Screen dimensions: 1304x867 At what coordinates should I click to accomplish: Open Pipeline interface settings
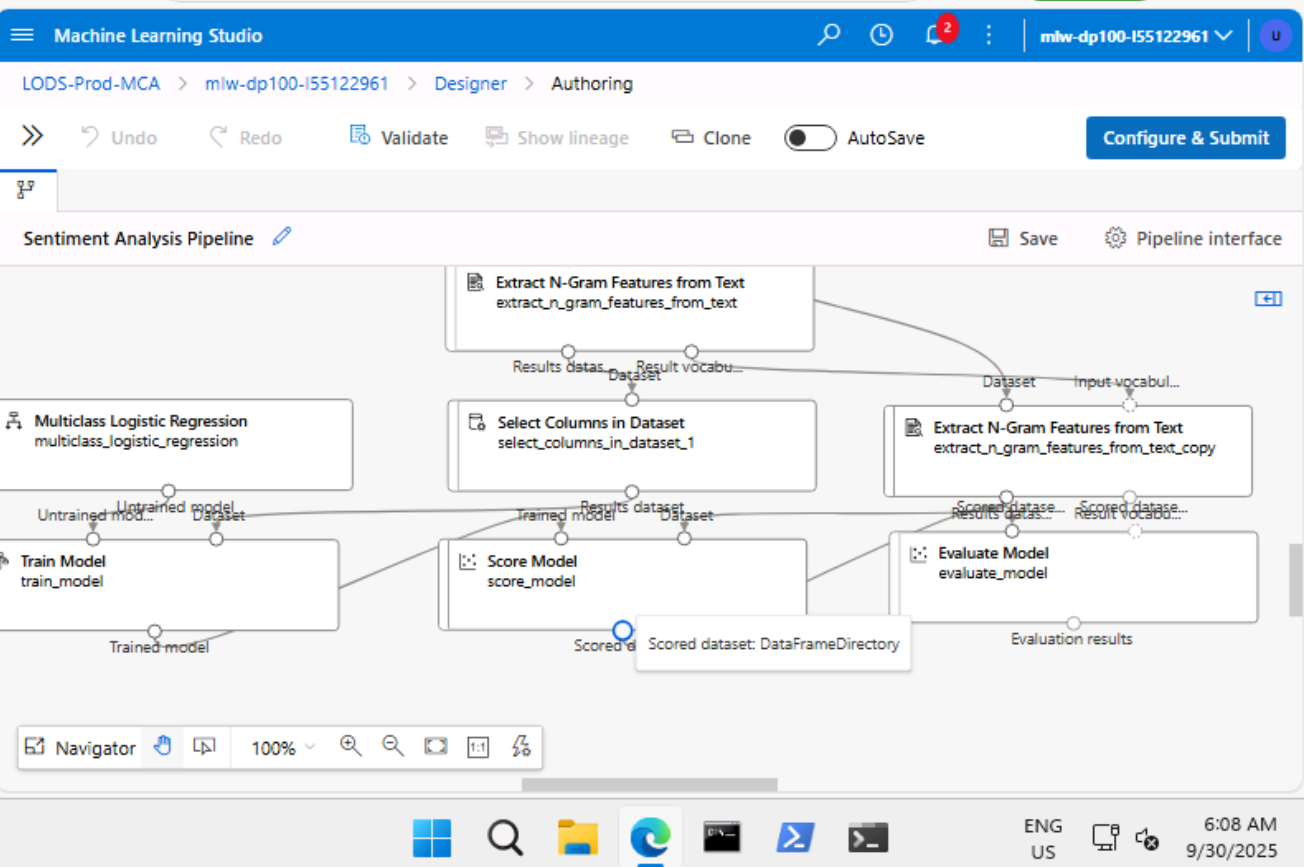coord(1193,238)
